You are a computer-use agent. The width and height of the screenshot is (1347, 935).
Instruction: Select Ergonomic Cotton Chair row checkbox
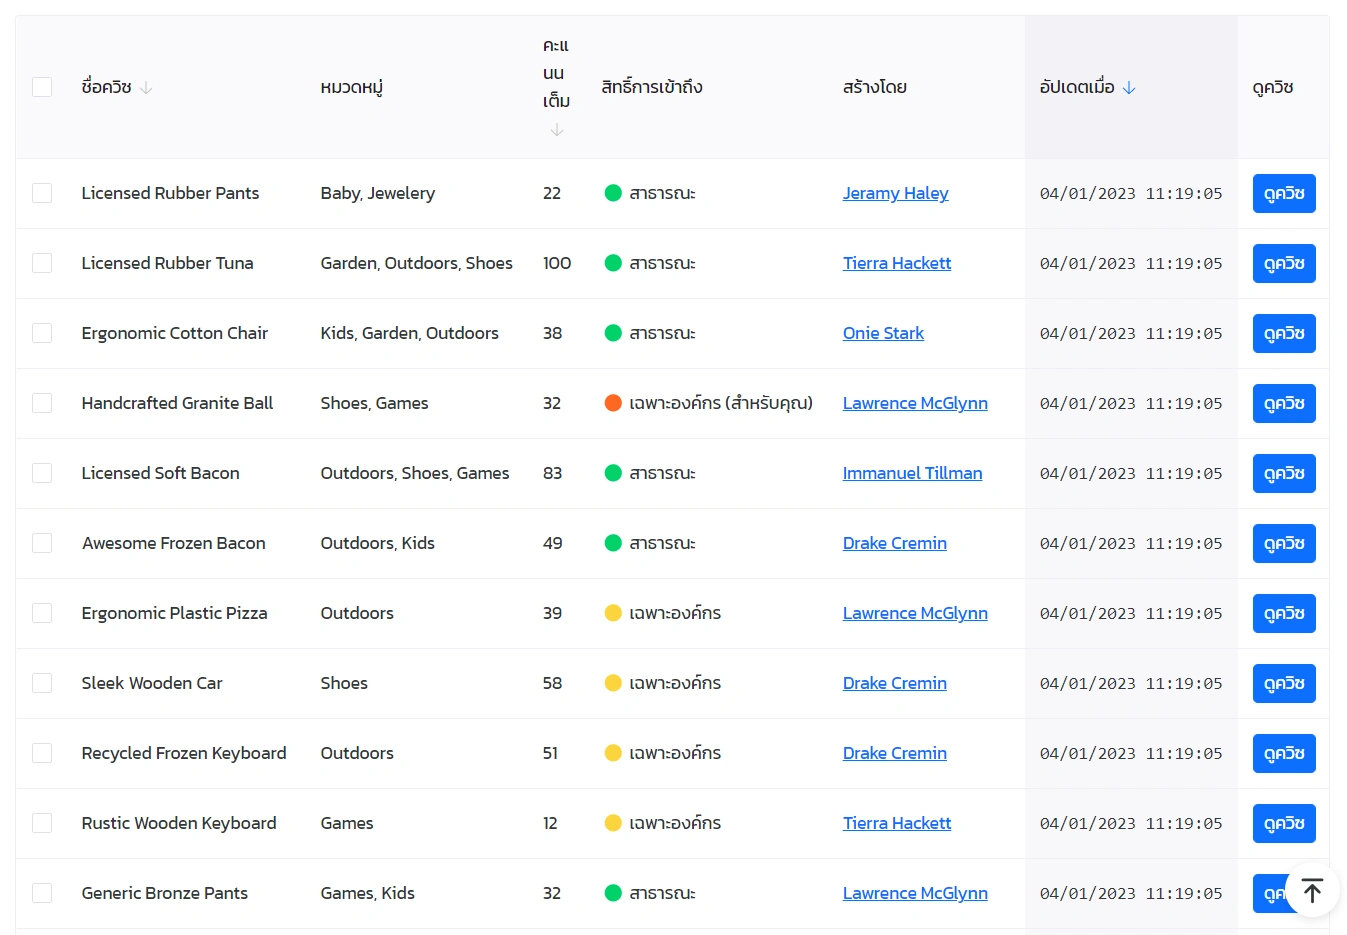tap(42, 333)
